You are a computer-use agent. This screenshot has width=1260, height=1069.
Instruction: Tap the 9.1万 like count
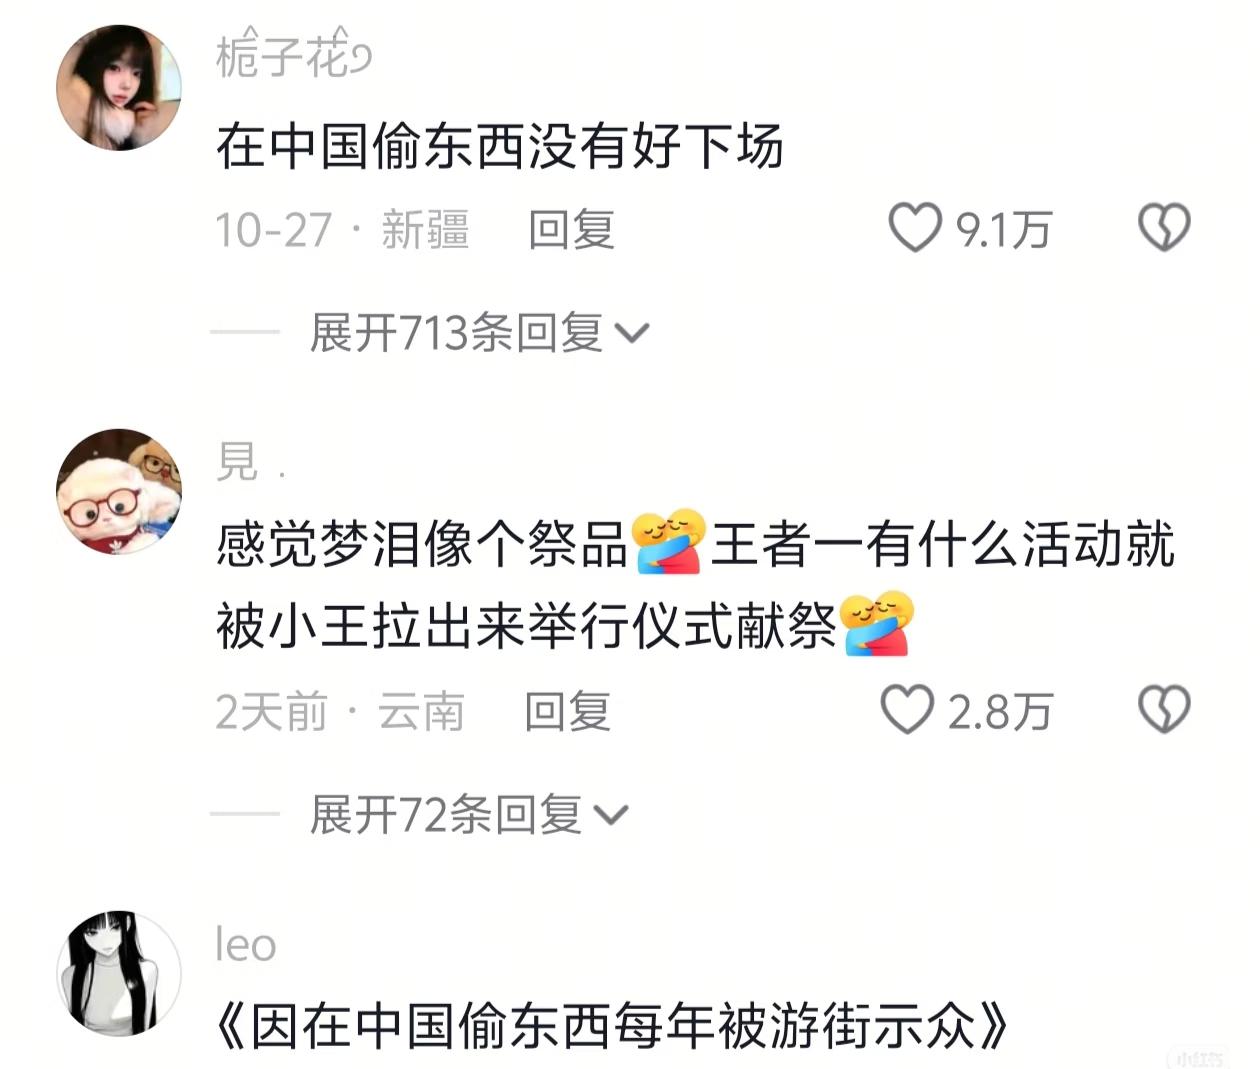[1003, 230]
